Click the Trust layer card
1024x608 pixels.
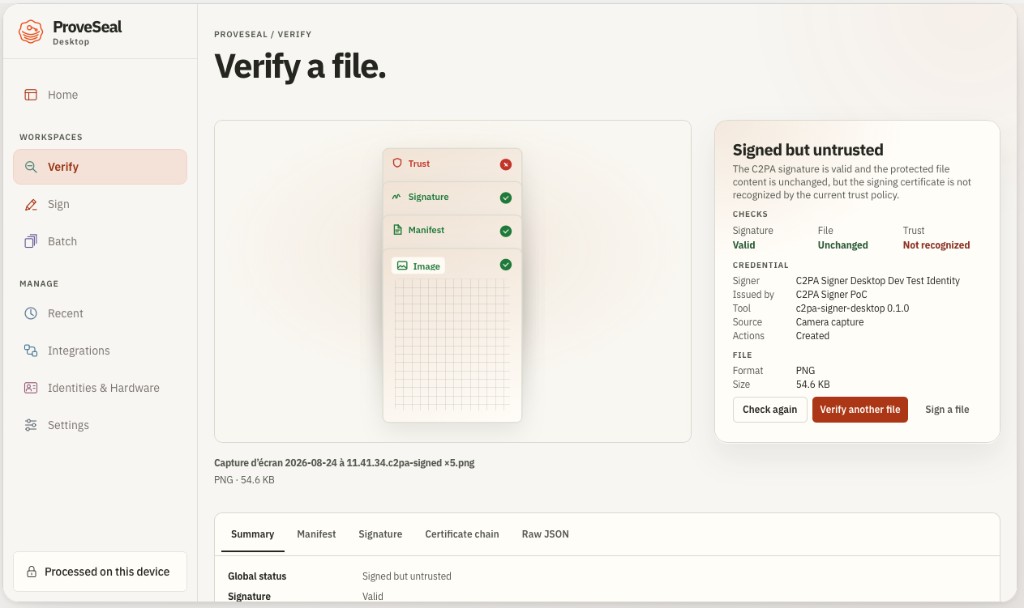coord(452,165)
